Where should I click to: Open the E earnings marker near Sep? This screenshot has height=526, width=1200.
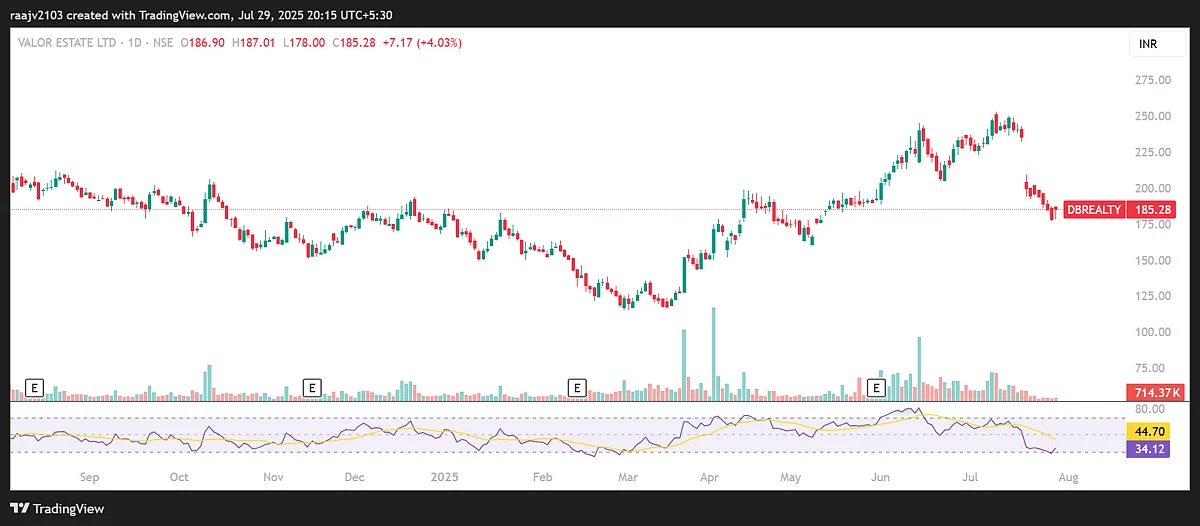click(x=36, y=386)
